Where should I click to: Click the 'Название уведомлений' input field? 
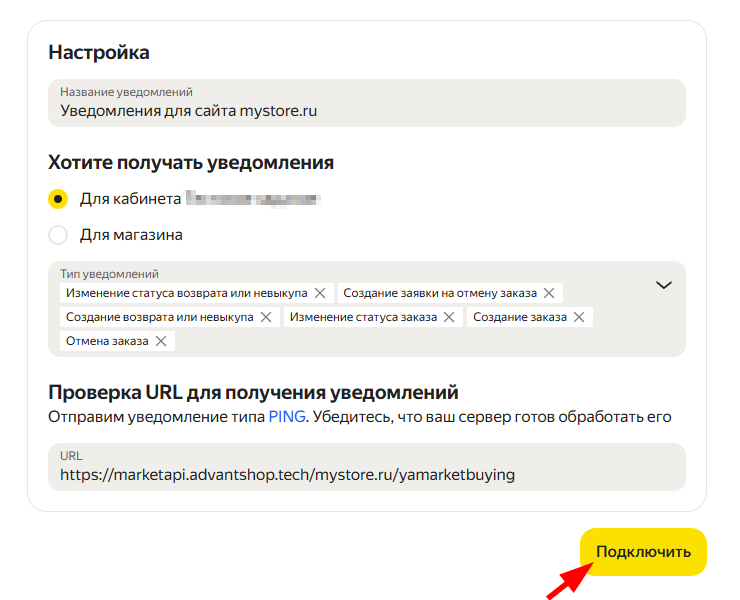[366, 111]
